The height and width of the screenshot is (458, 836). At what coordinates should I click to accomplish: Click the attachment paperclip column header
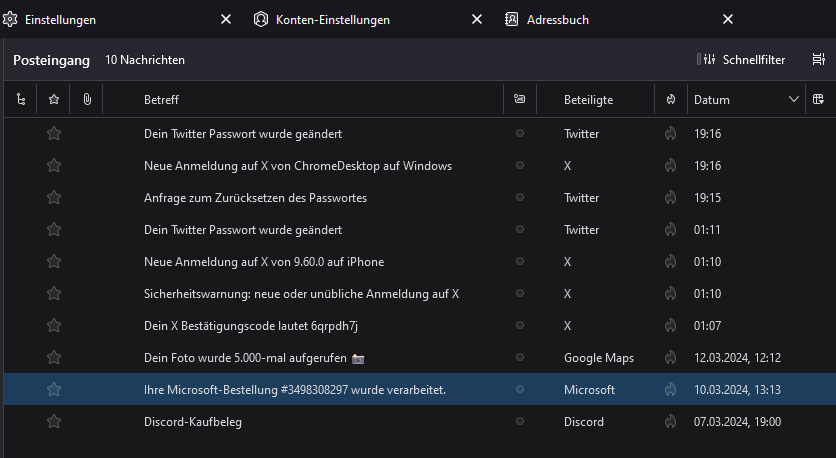pyautogui.click(x=87, y=100)
